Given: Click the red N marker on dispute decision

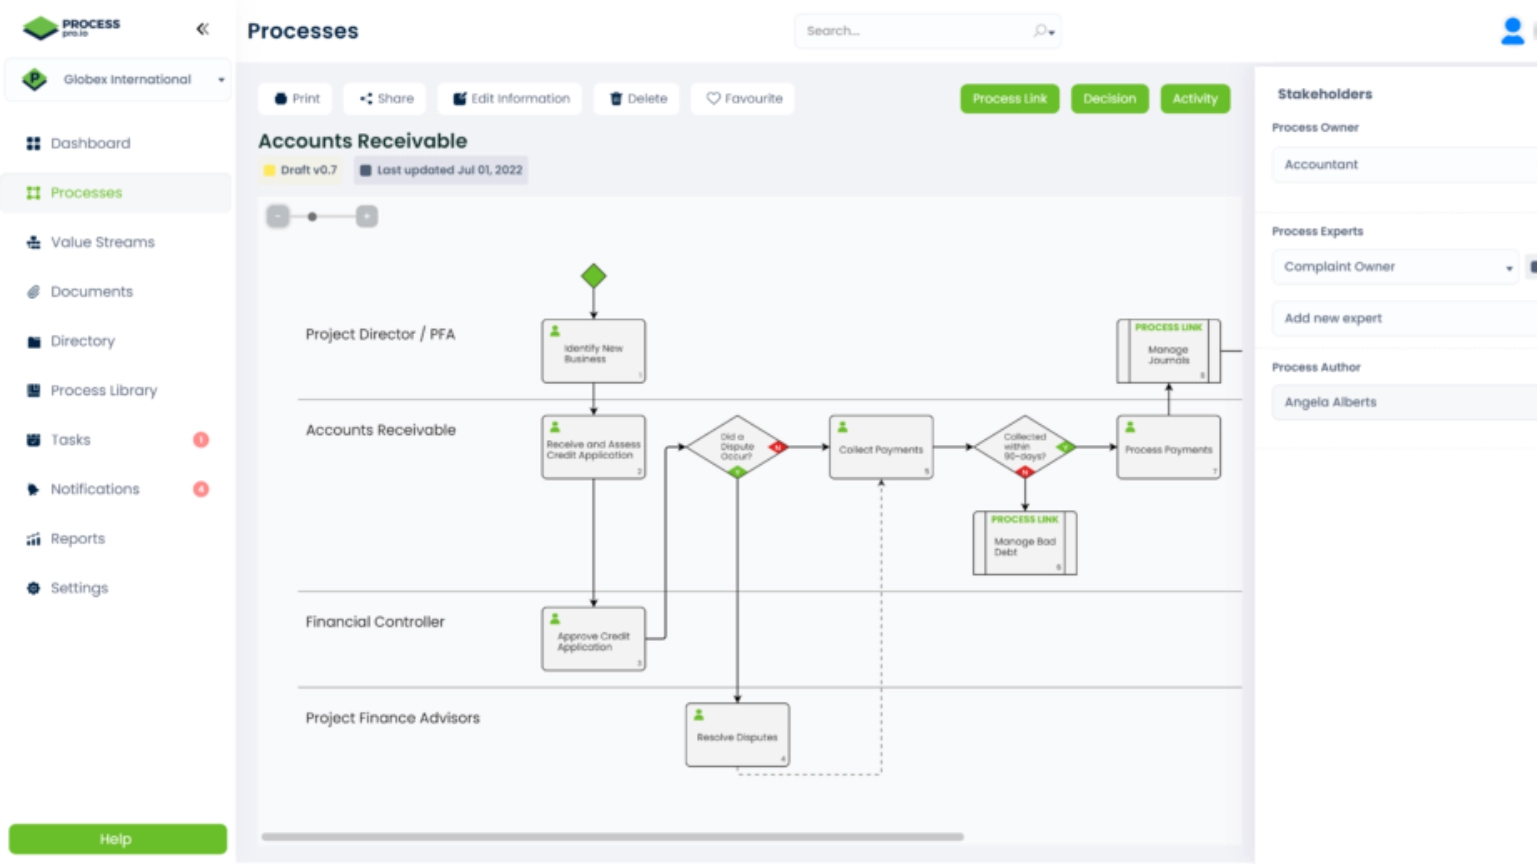Looking at the screenshot, I should tap(777, 447).
